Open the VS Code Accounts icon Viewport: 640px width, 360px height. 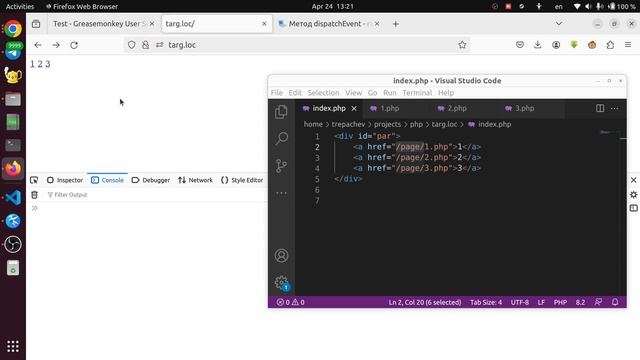281,256
